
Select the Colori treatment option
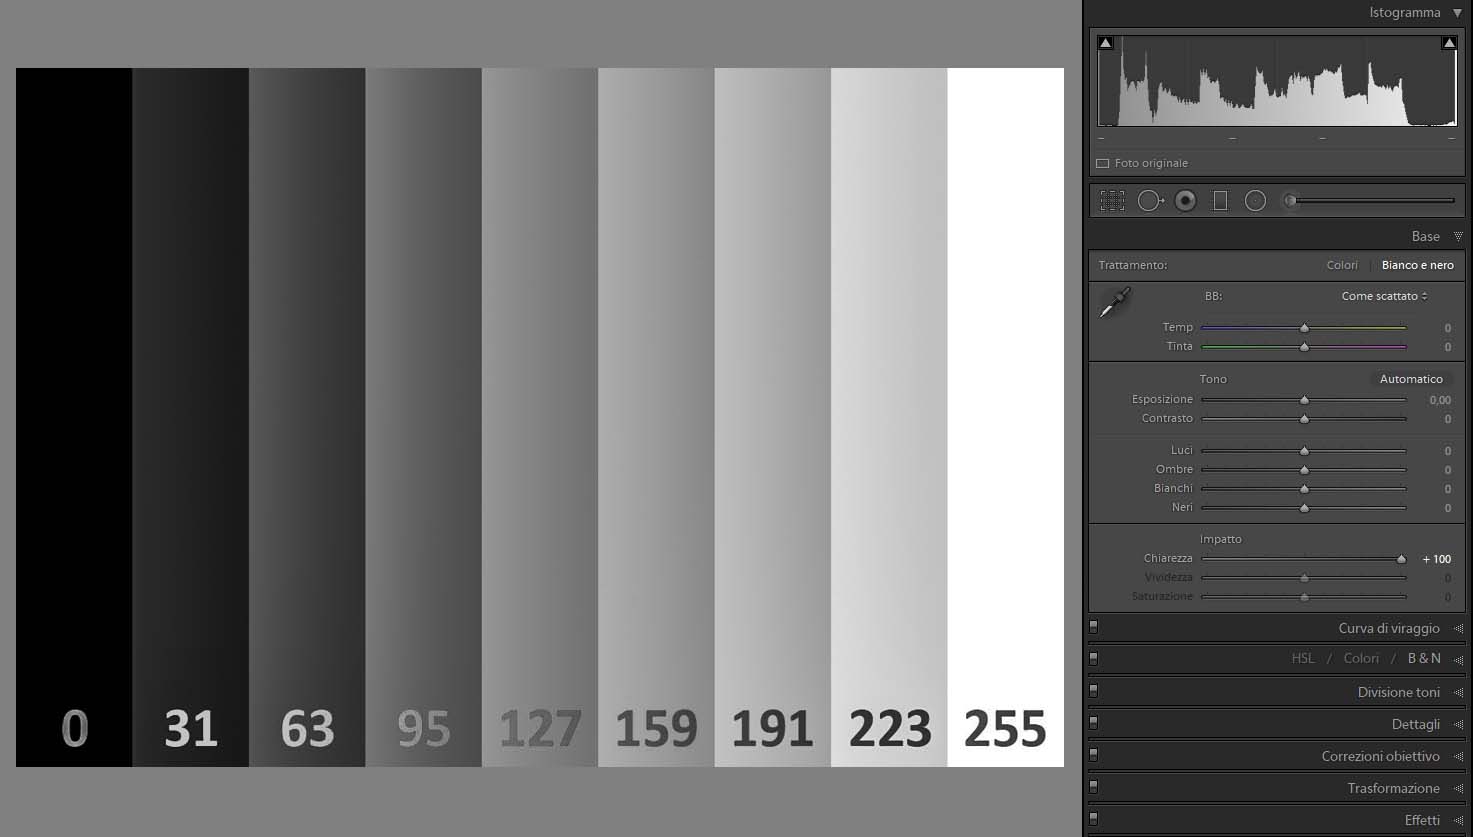(1342, 265)
